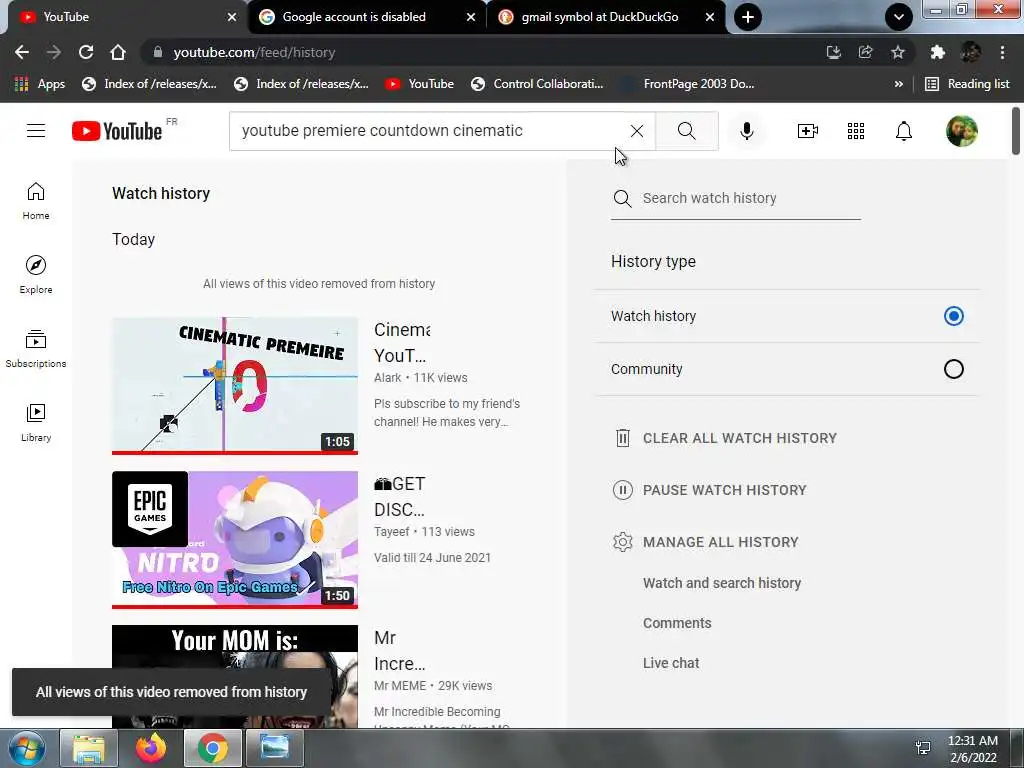
Task: Switch to the YouTube tab
Action: click(124, 17)
